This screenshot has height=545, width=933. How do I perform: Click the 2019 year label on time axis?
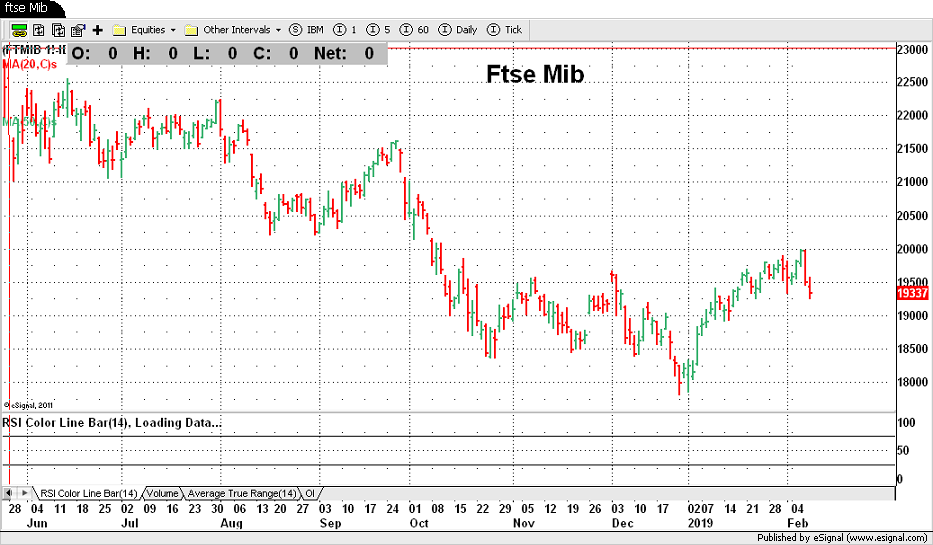[x=700, y=523]
